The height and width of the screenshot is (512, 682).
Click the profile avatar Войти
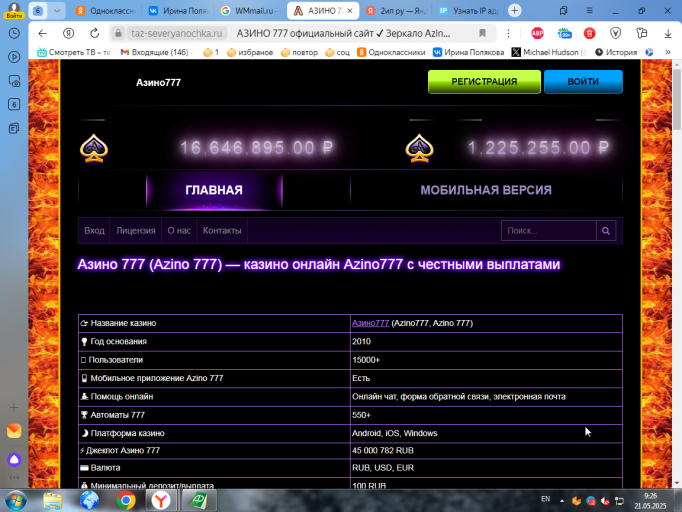click(14, 10)
